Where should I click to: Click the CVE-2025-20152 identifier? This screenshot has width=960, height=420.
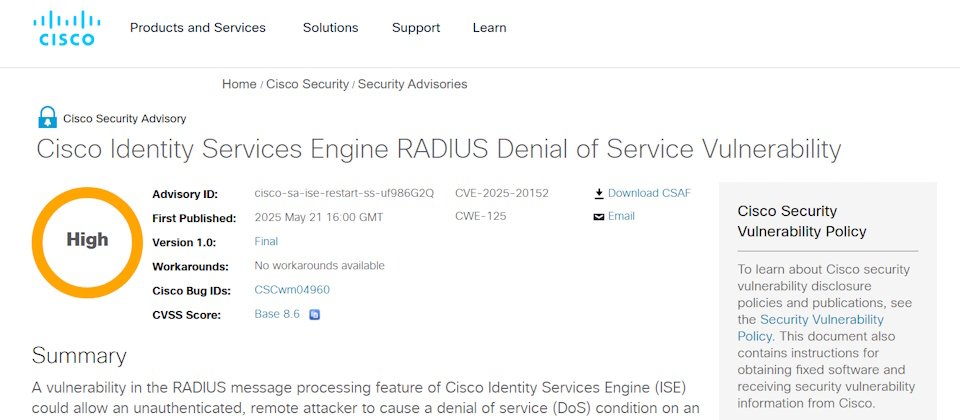[502, 193]
